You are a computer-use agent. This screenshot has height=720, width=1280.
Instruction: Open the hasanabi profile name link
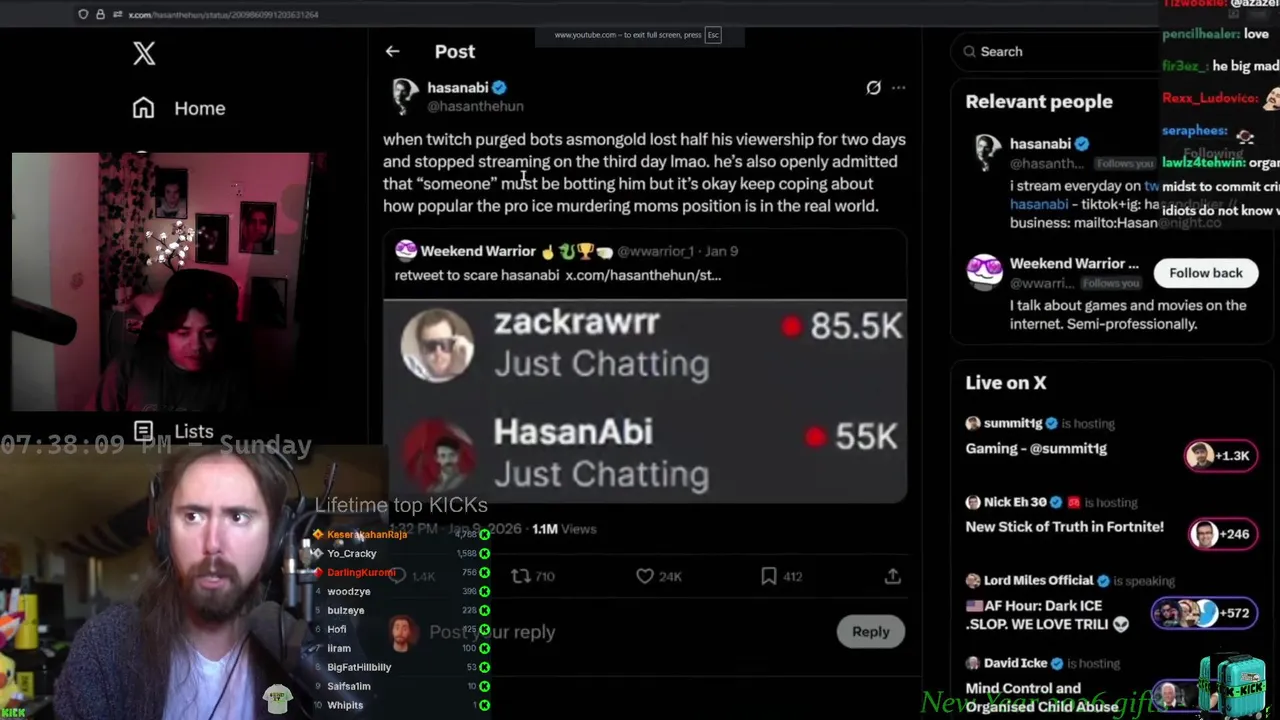click(x=457, y=88)
